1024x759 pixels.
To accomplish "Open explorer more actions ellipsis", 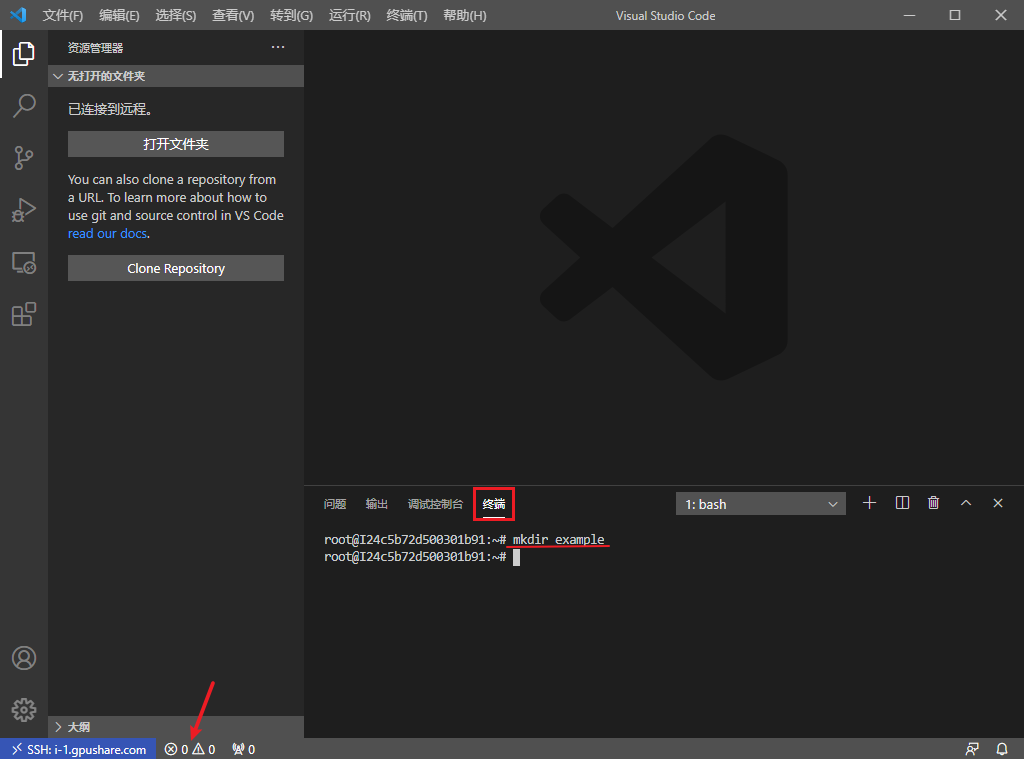I will [x=278, y=47].
